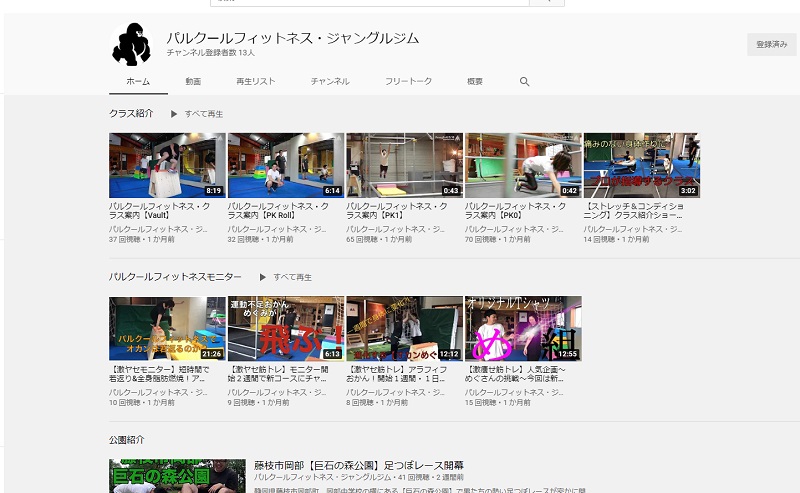Image resolution: width=800 pixels, height=493 pixels.
Task: Open the チャンネル tab
Action: pyautogui.click(x=330, y=82)
